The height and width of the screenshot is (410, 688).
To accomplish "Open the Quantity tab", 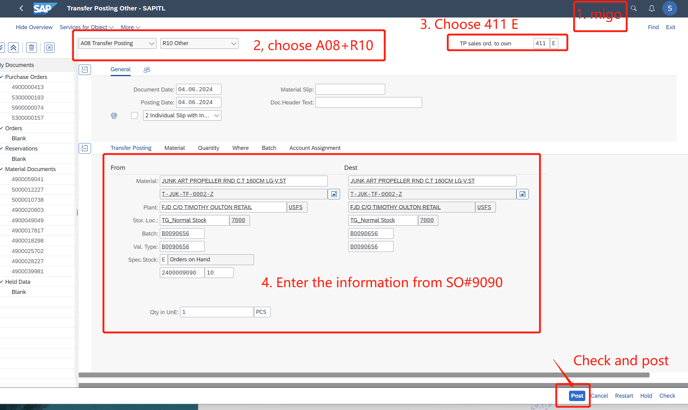I will [208, 148].
